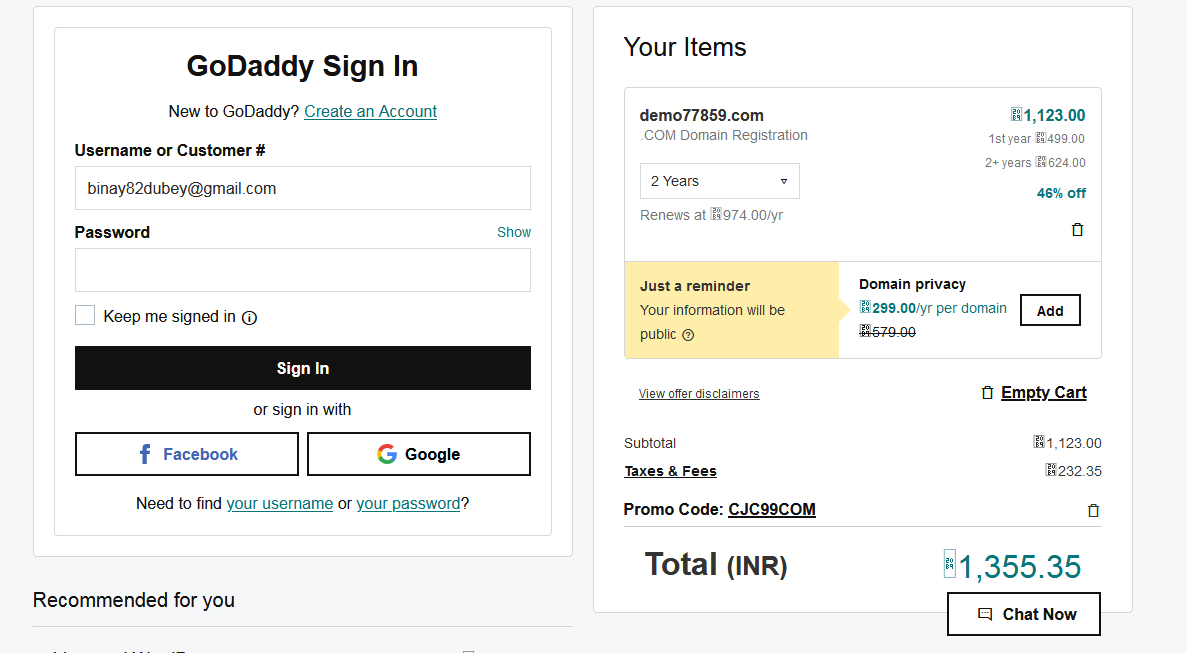Open the Chat Now widget
The width and height of the screenshot is (1187, 653).
(1023, 614)
